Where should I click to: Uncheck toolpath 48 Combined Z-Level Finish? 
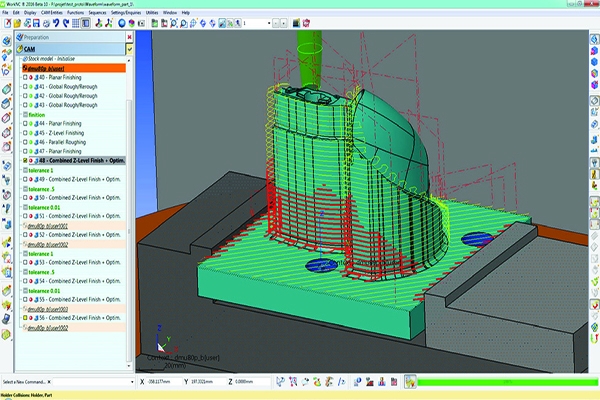pyautogui.click(x=25, y=160)
